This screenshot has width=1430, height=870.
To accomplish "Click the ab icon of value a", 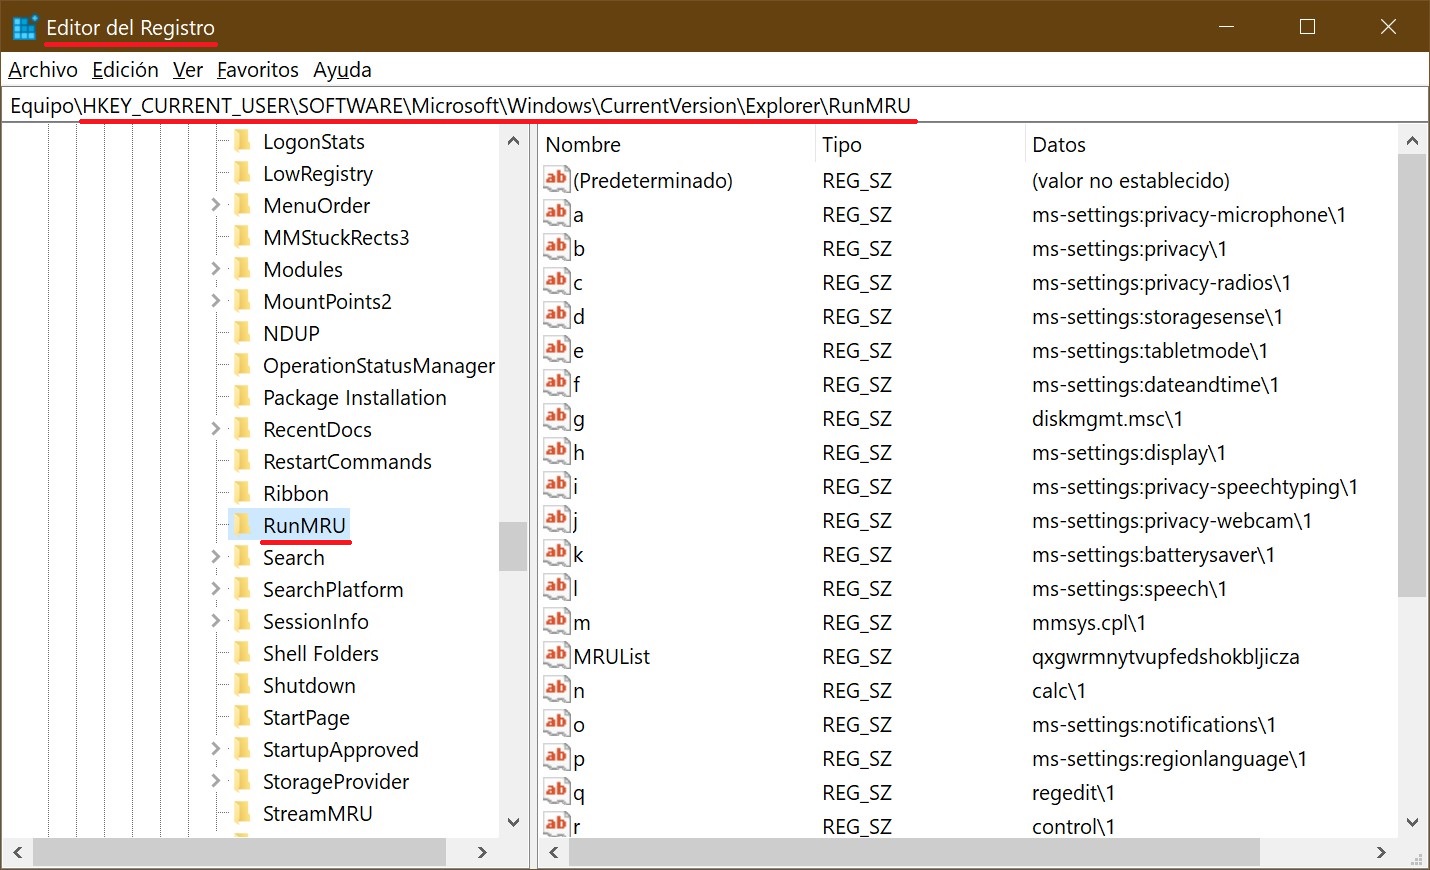I will tap(557, 213).
